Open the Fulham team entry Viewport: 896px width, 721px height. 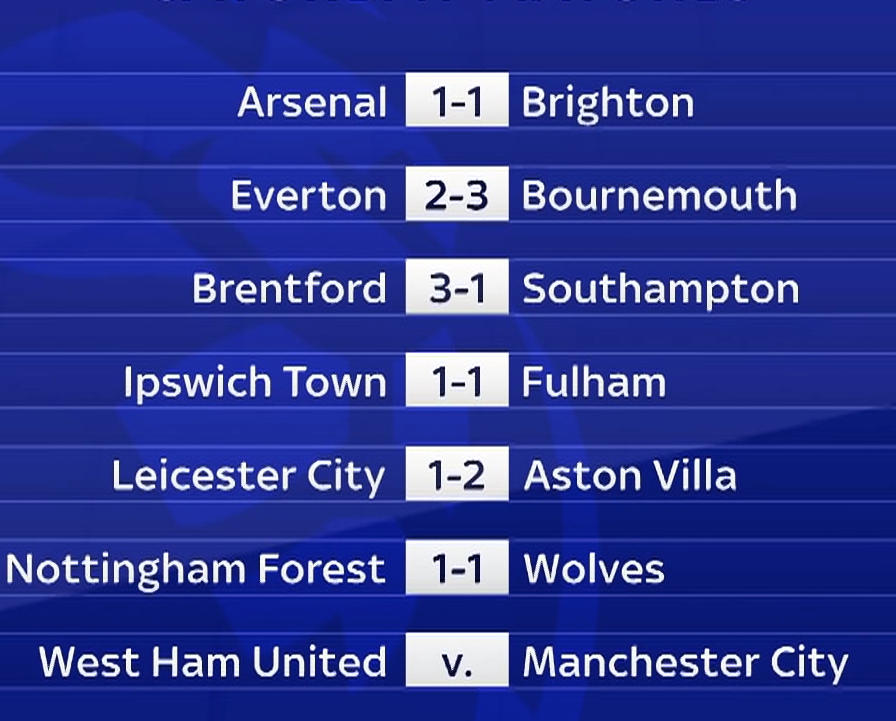coord(594,382)
